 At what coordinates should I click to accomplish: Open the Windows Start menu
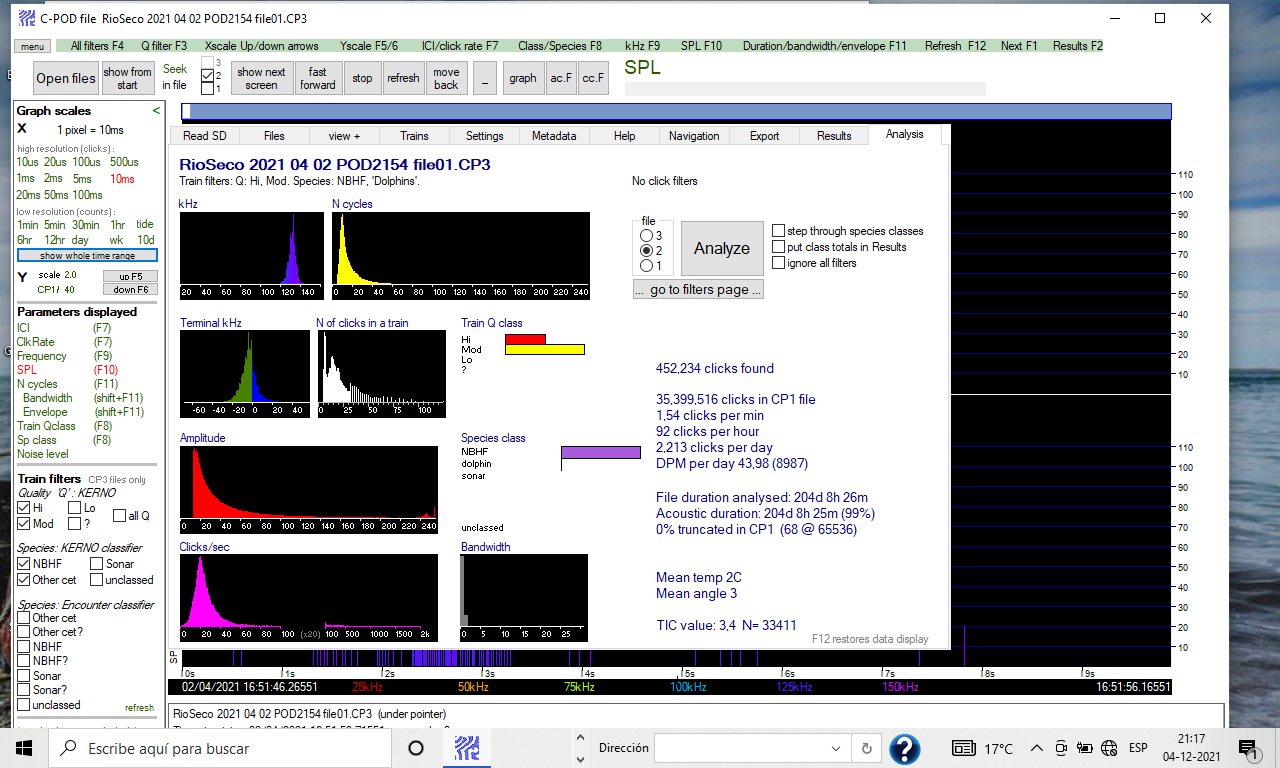[x=24, y=748]
